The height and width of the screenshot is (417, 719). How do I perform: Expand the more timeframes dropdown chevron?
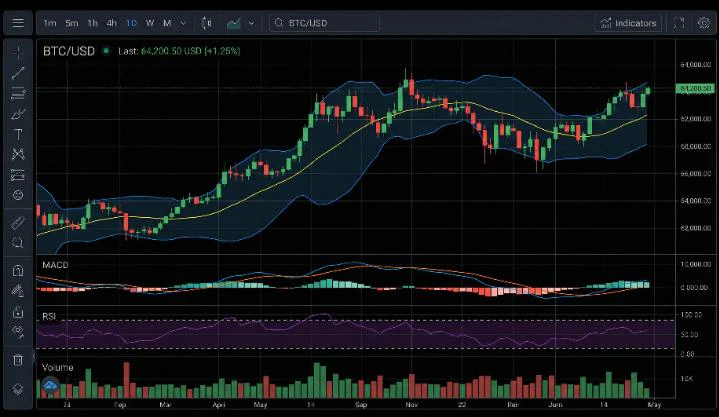tap(183, 23)
